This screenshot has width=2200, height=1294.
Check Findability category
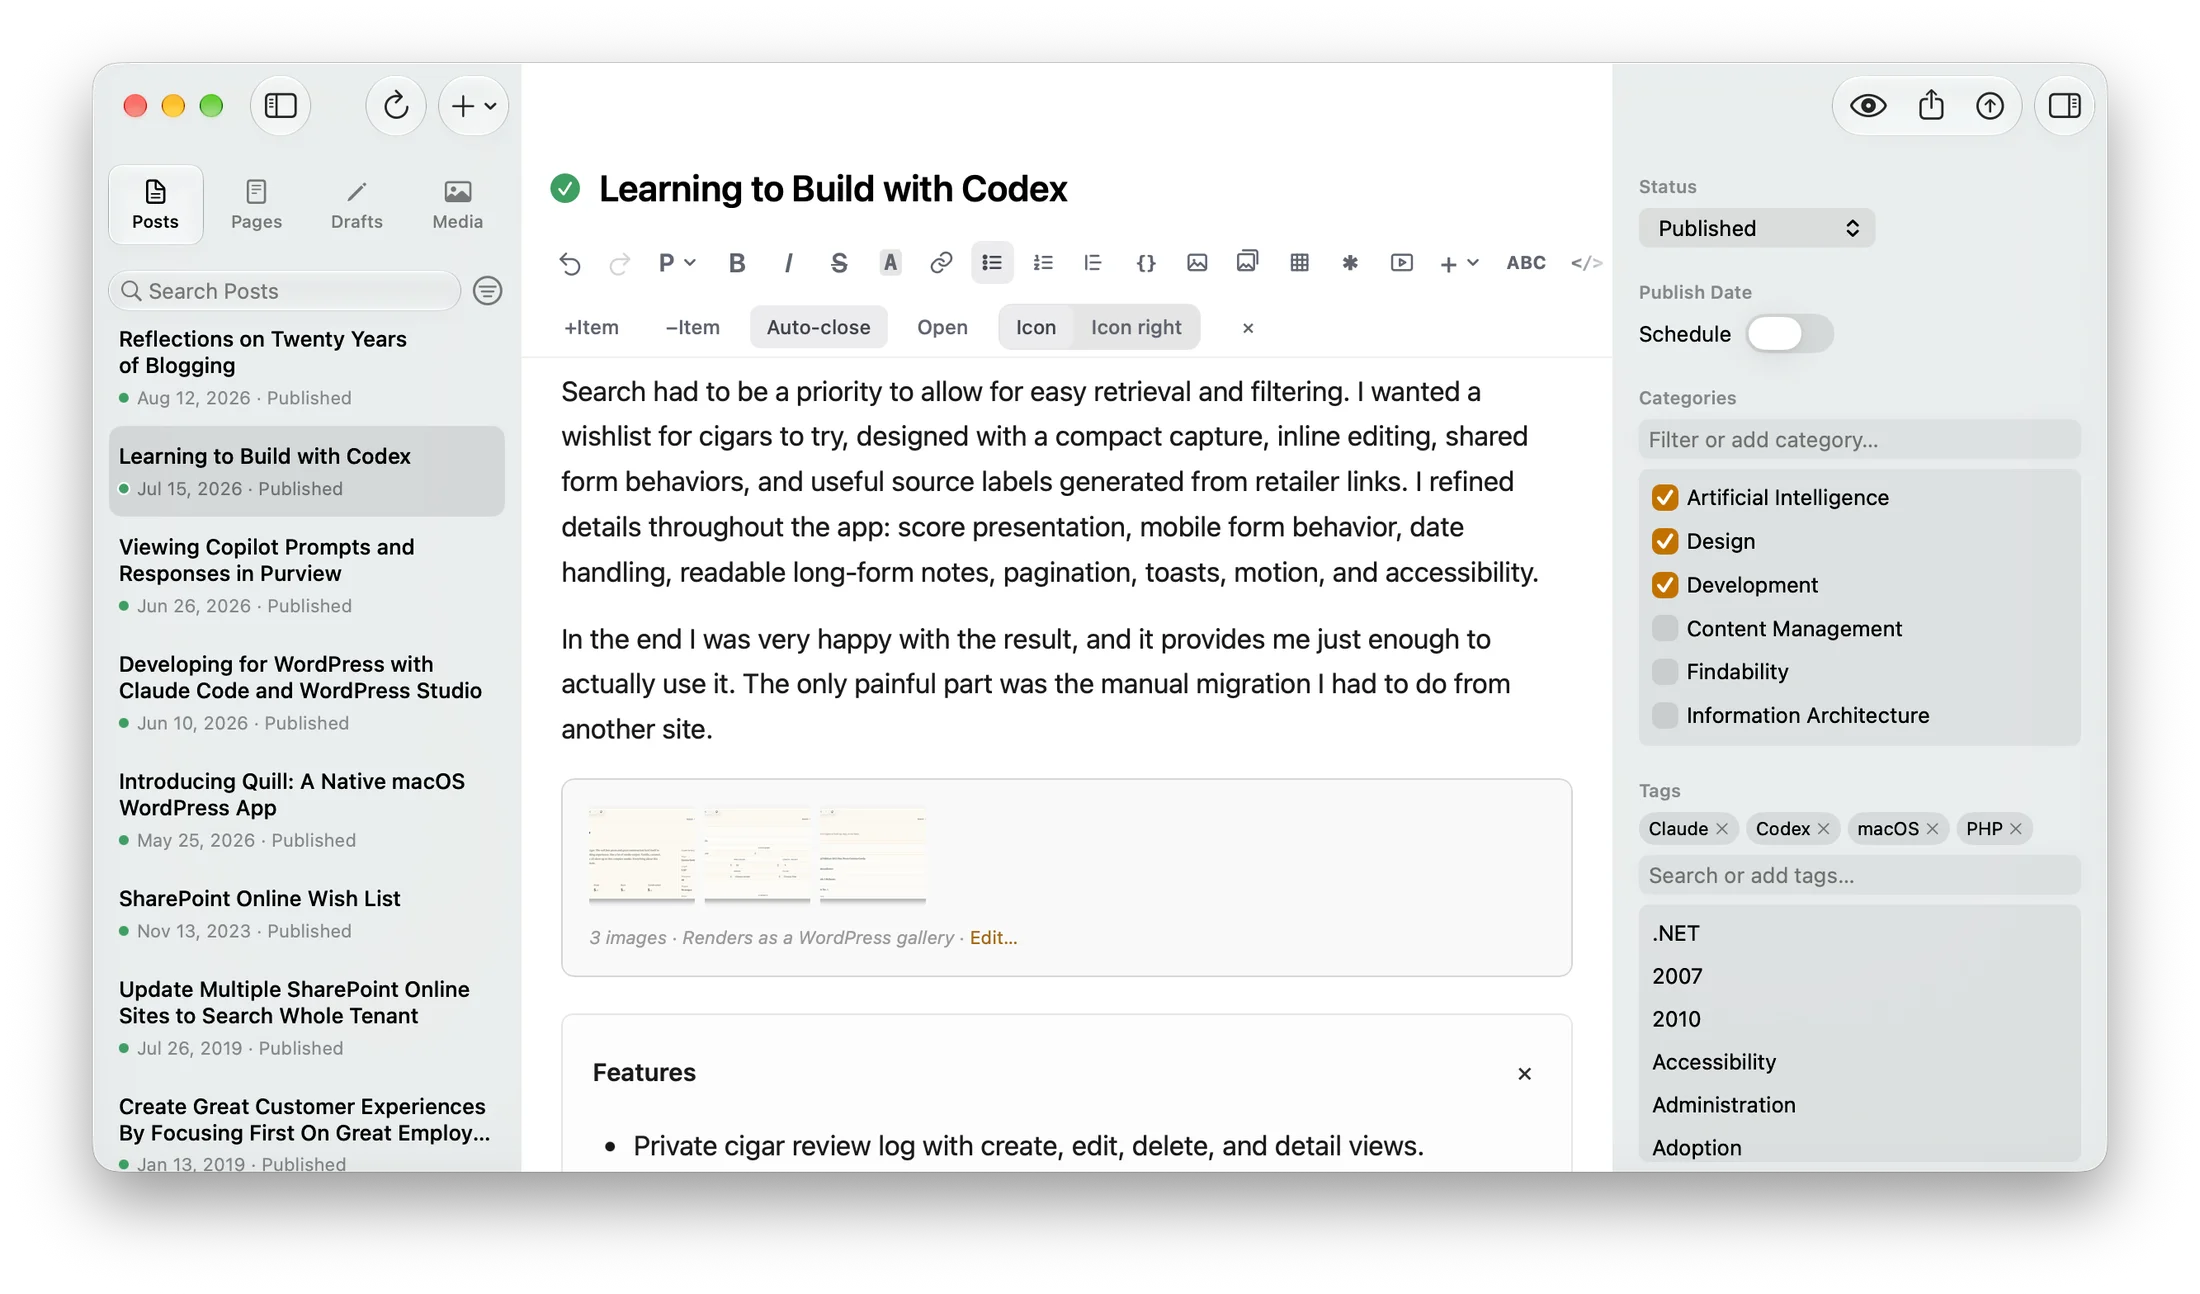pos(1665,672)
